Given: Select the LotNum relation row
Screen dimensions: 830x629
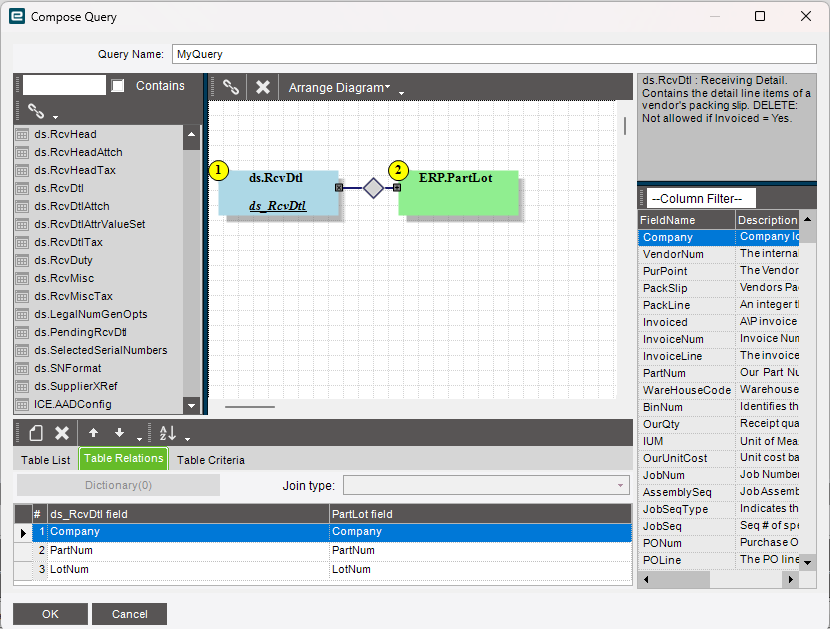Looking at the screenshot, I should click(x=332, y=570).
